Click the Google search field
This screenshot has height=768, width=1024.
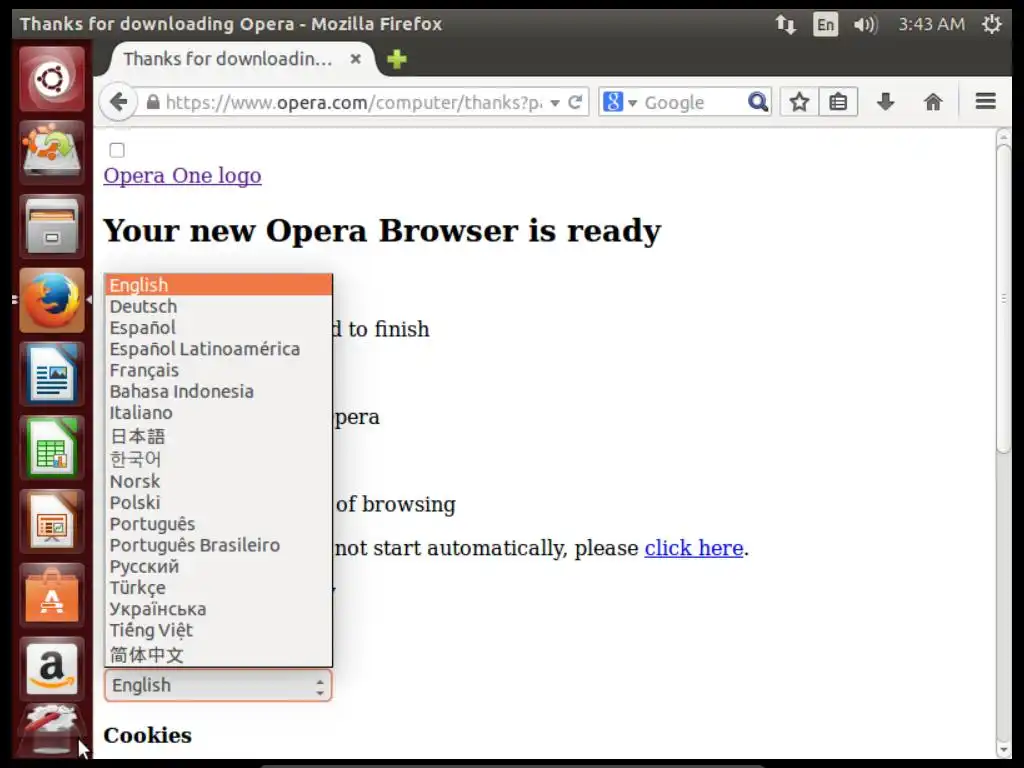pos(694,103)
